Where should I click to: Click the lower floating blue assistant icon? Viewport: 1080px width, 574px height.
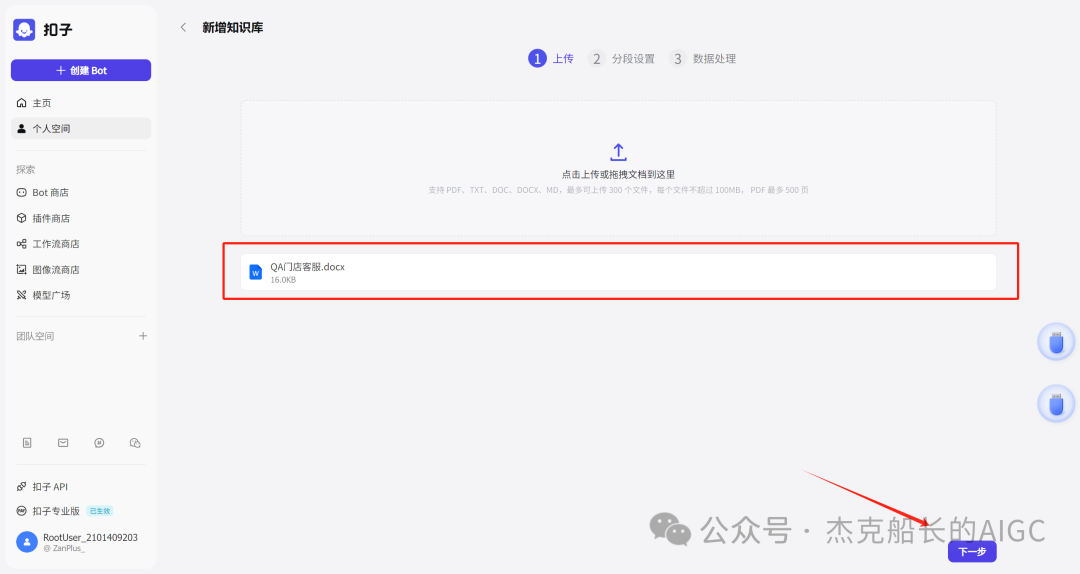tap(1056, 404)
